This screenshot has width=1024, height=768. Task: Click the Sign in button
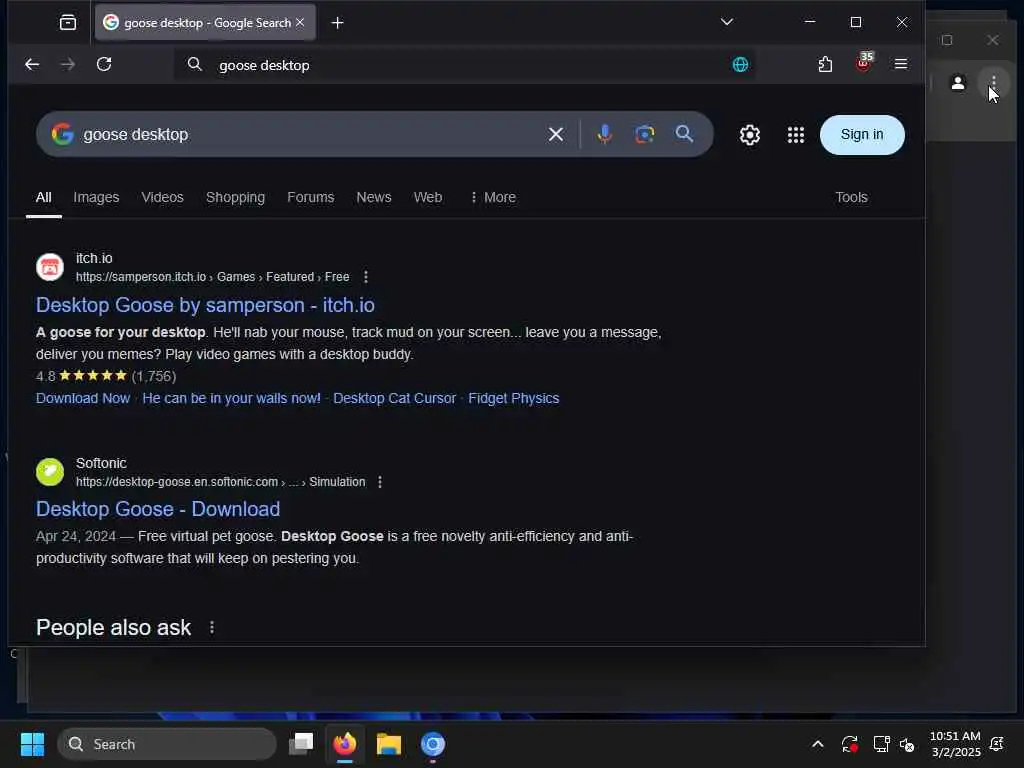[862, 135]
